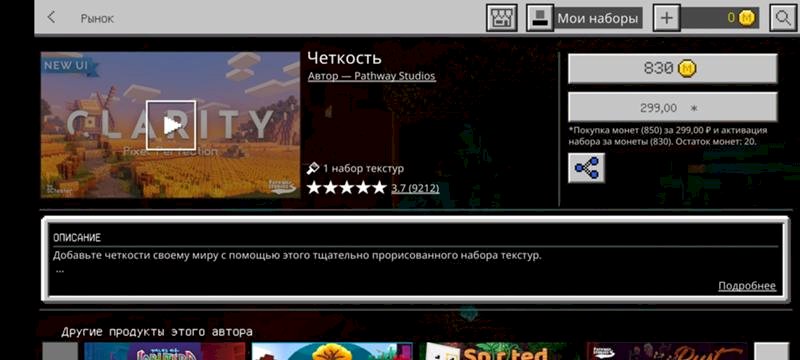Open the marketplace store icon

coord(502,18)
